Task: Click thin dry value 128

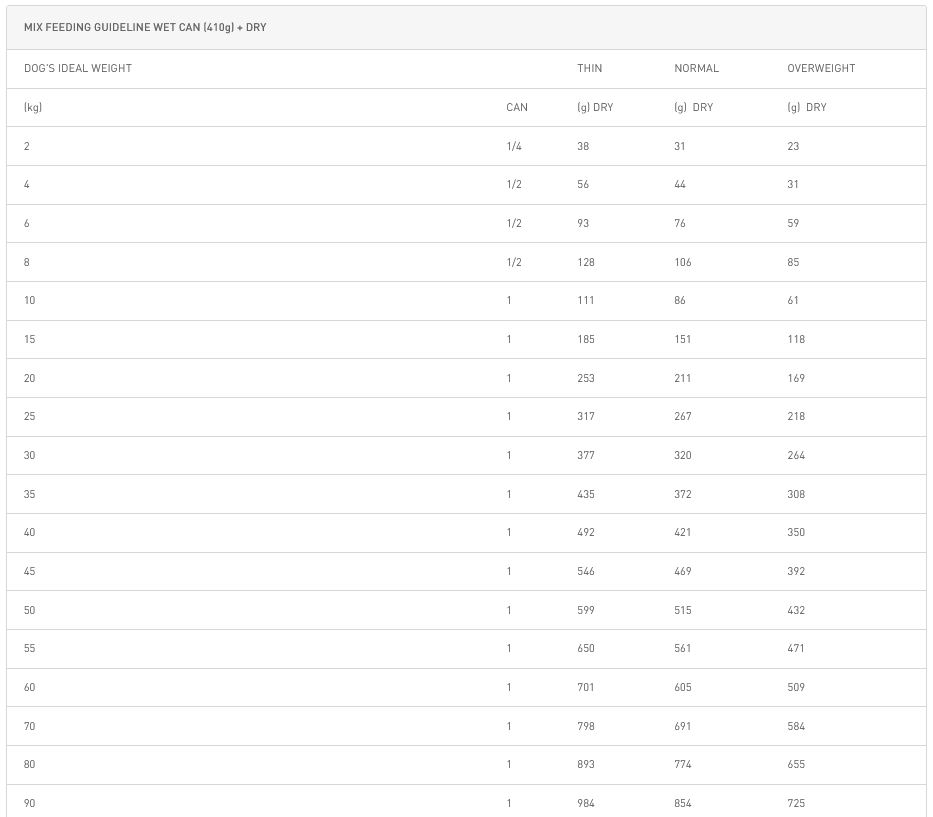Action: click(586, 262)
